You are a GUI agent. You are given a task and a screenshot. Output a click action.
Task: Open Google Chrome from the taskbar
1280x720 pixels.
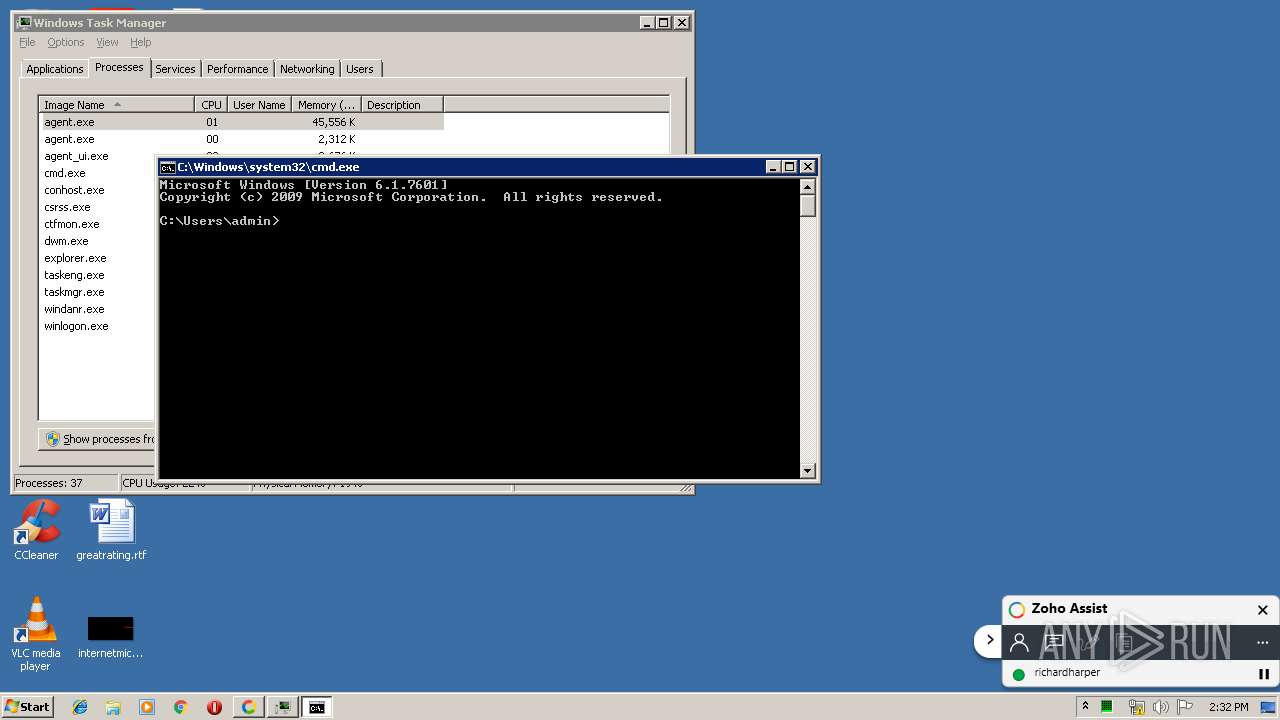click(x=181, y=707)
